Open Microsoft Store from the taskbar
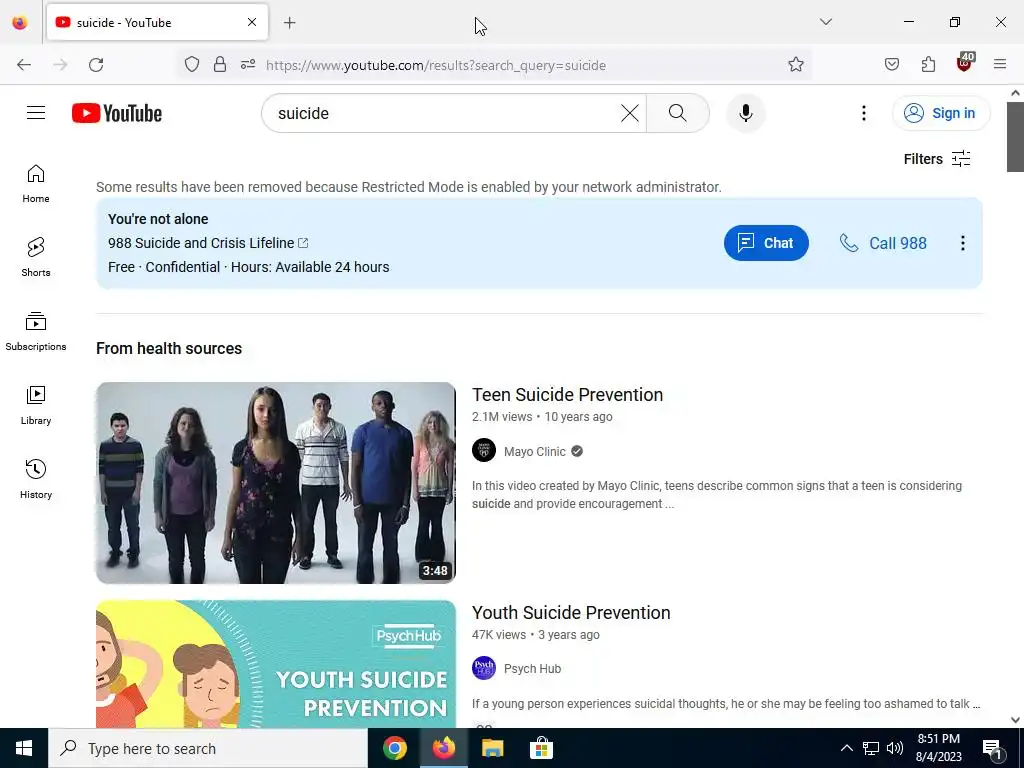The image size is (1024, 768). point(541,748)
